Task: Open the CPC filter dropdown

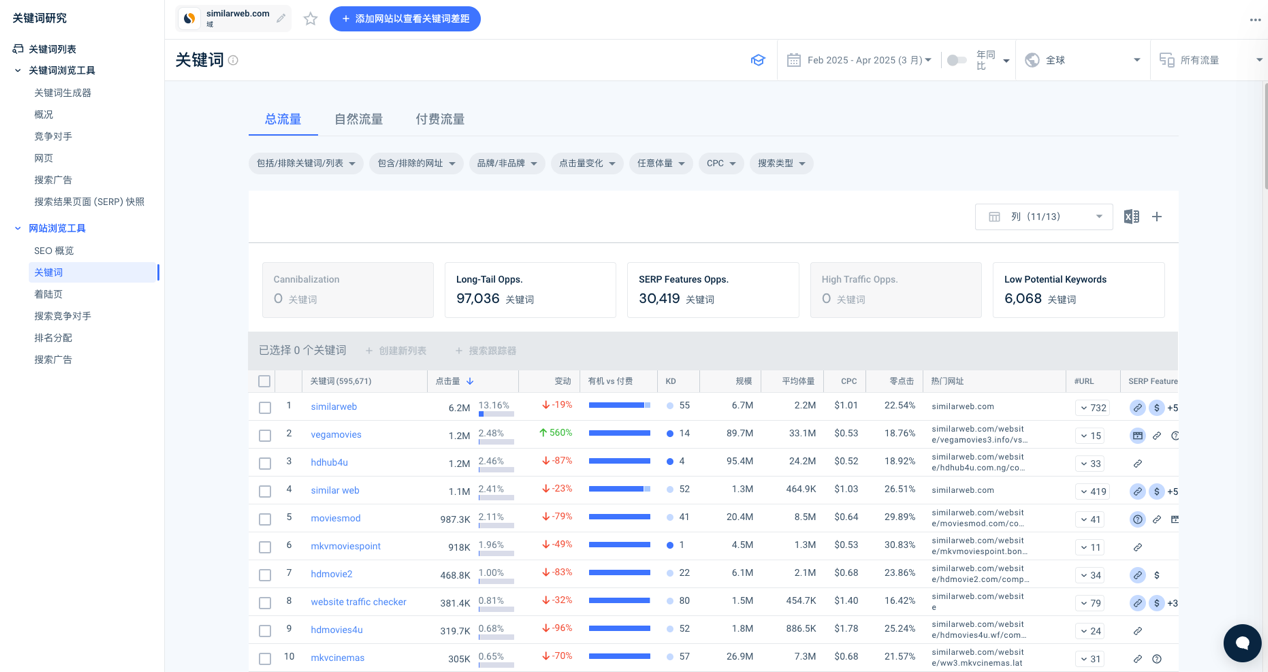Action: click(721, 163)
